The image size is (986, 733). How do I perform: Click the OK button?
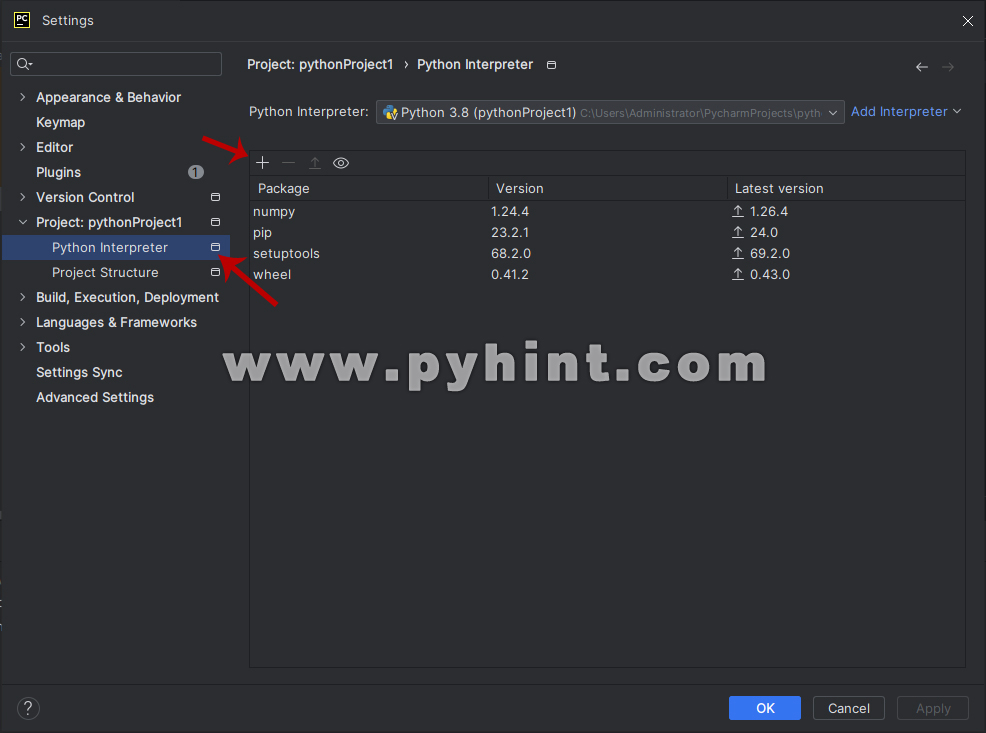click(x=765, y=708)
